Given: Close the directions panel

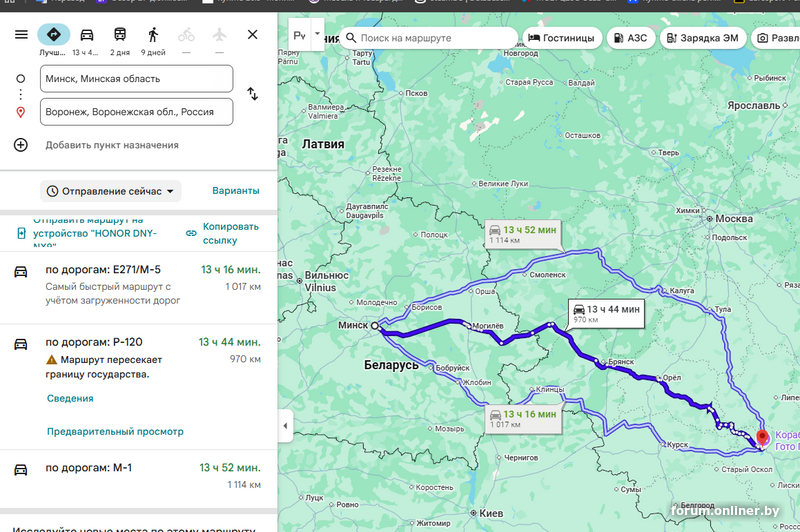Looking at the screenshot, I should [x=253, y=35].
